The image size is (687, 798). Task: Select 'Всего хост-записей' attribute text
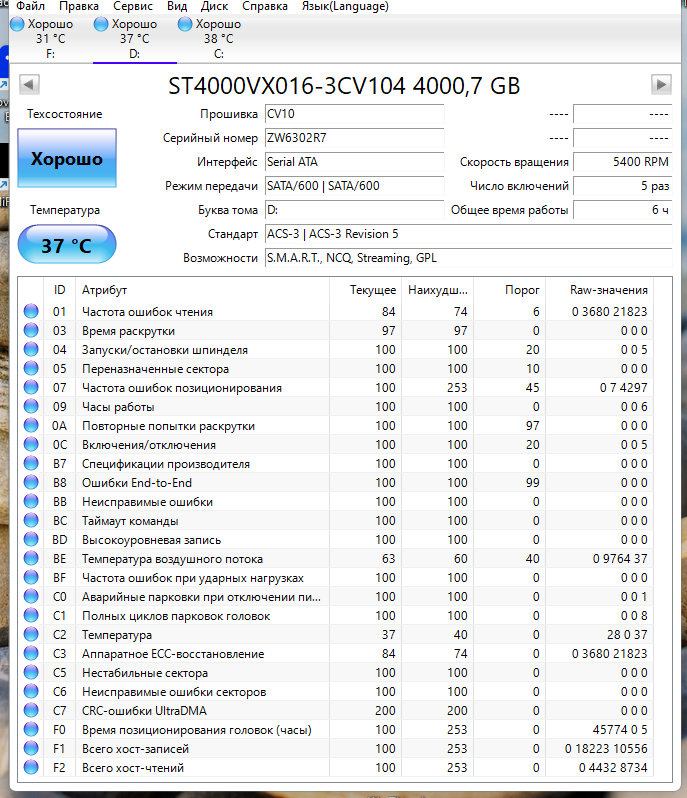pos(135,749)
